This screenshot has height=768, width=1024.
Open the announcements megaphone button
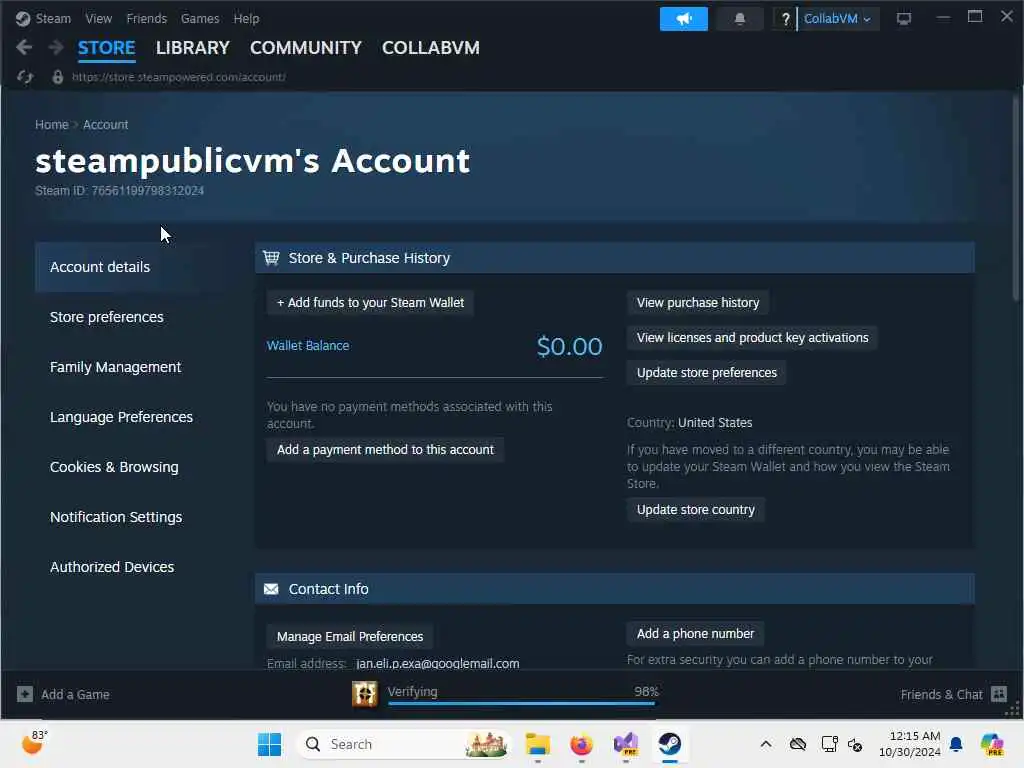683,19
